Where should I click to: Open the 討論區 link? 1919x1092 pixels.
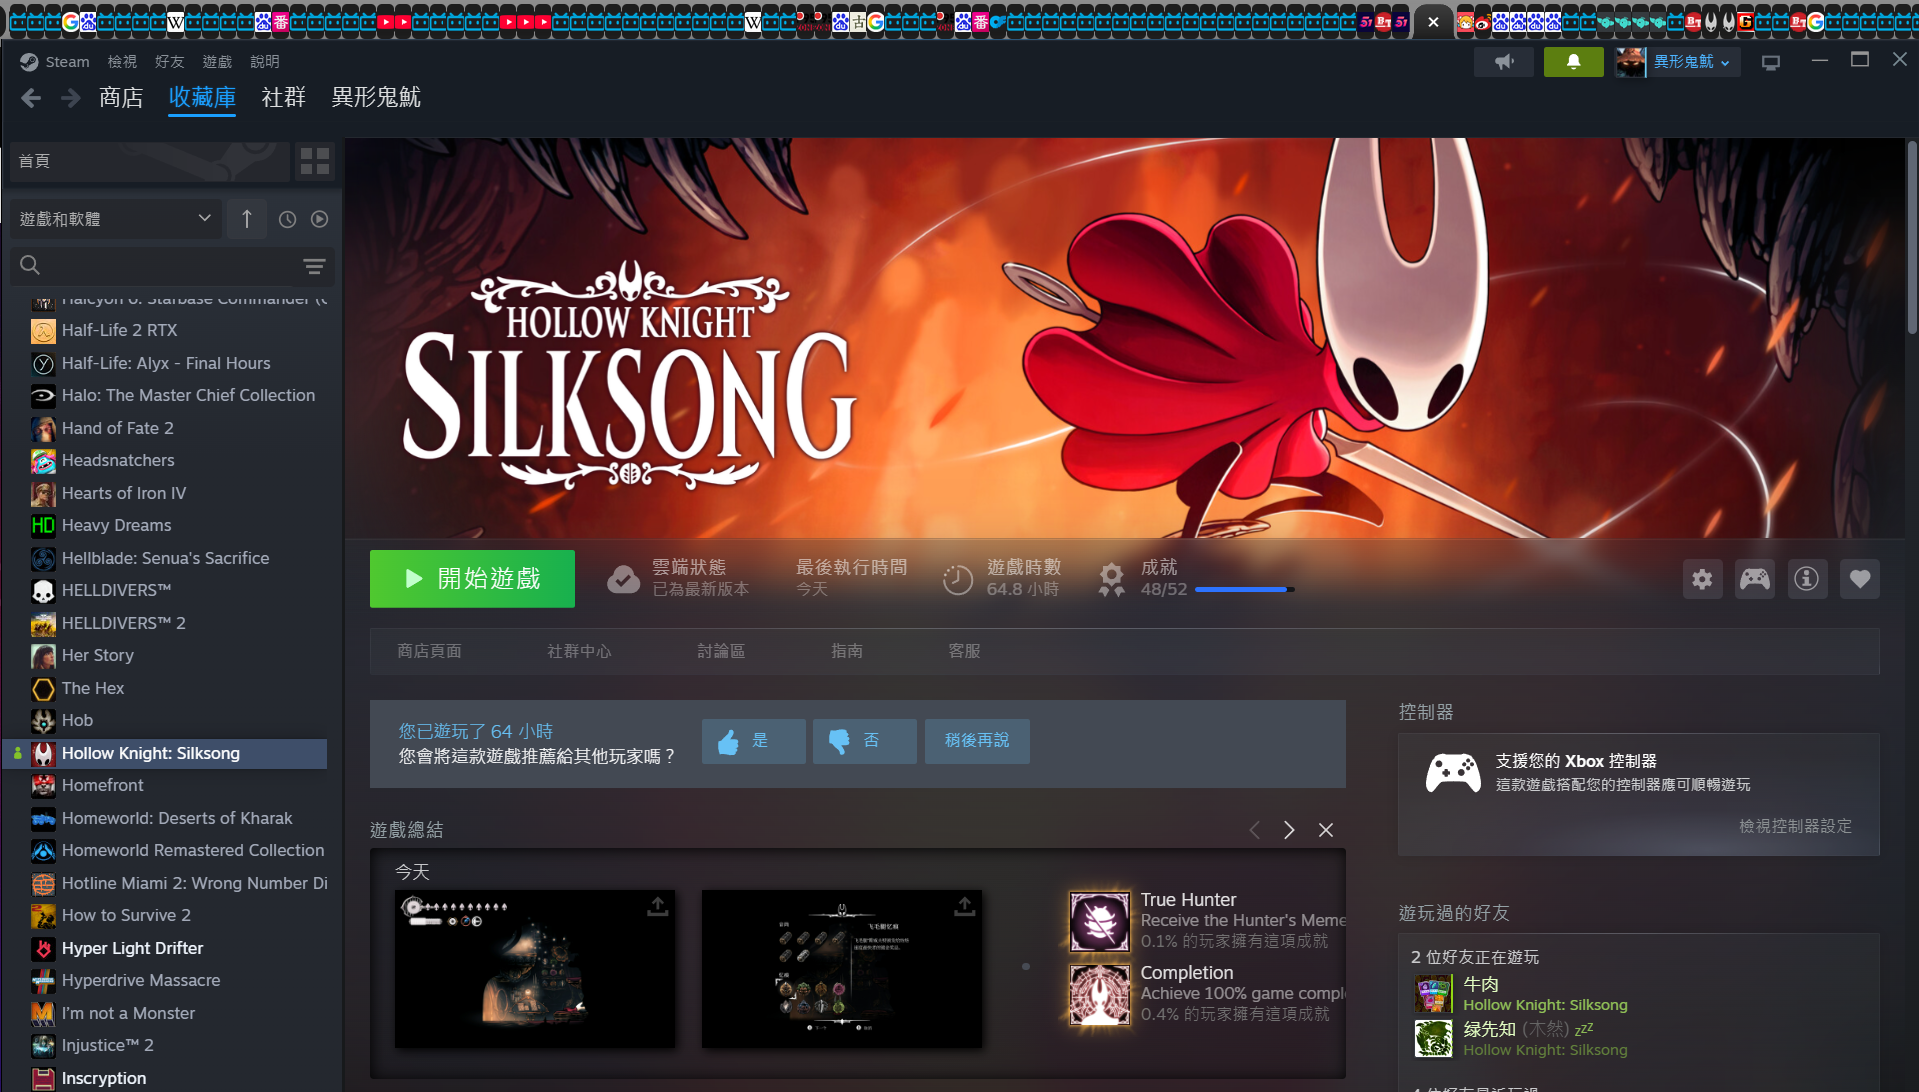coord(721,651)
